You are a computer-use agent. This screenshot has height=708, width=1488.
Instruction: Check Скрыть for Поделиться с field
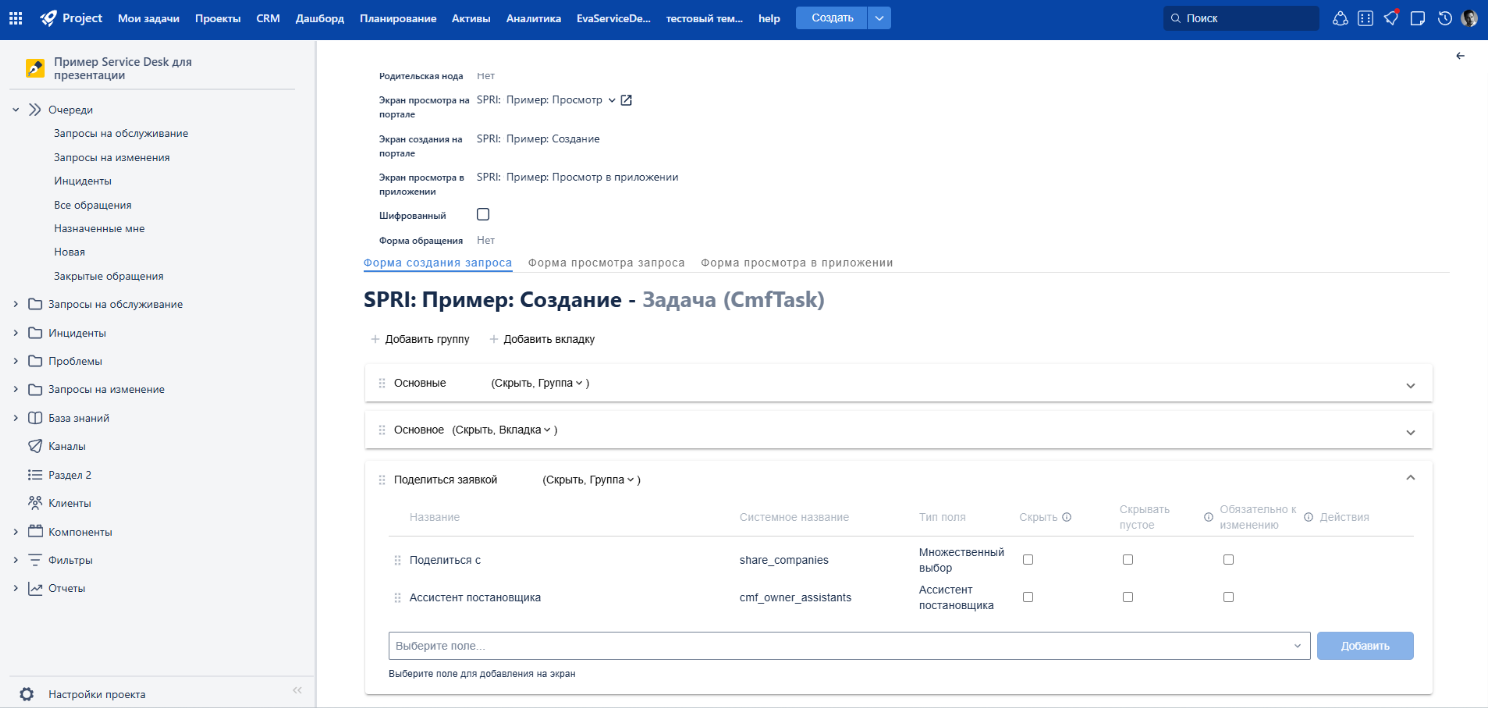1028,560
